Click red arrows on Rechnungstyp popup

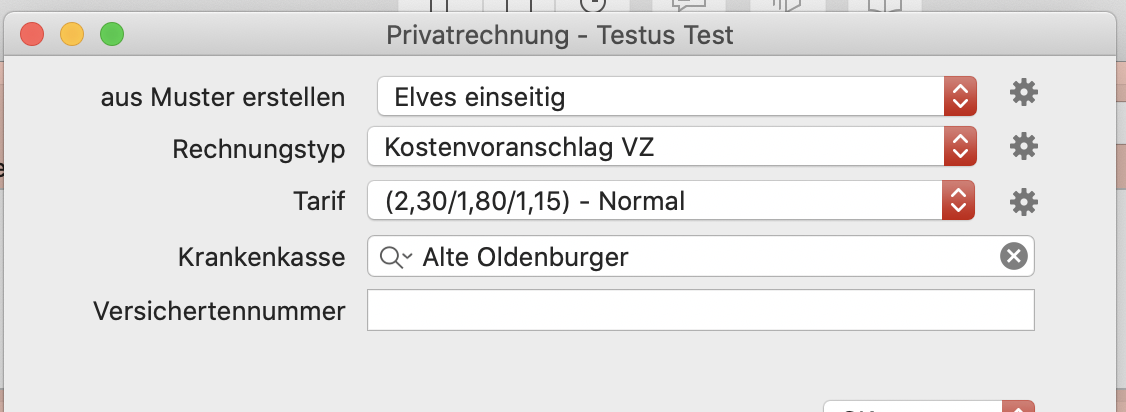coord(960,146)
